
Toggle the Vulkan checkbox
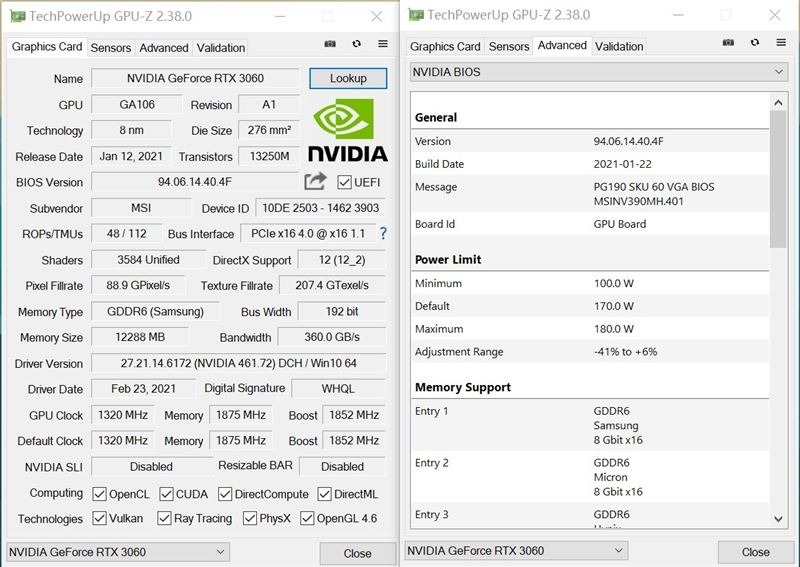(99, 519)
